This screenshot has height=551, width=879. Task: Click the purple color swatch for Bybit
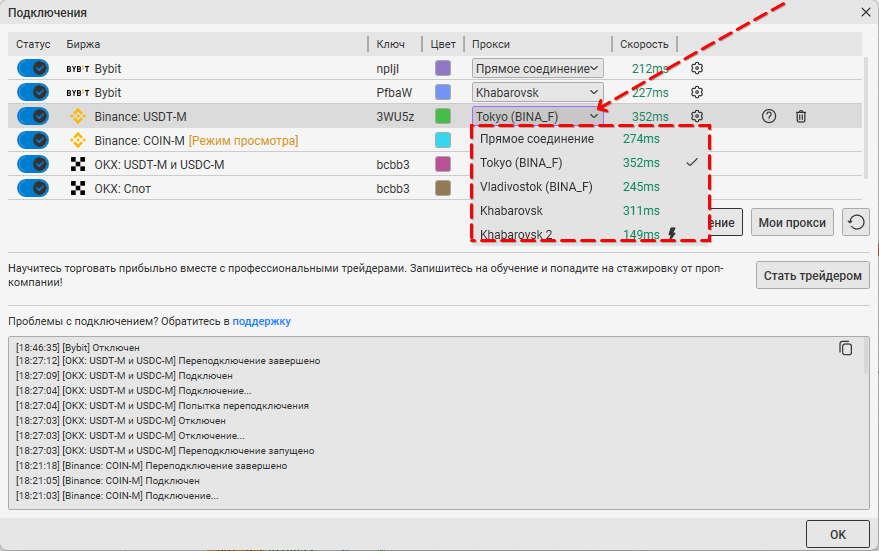443,68
